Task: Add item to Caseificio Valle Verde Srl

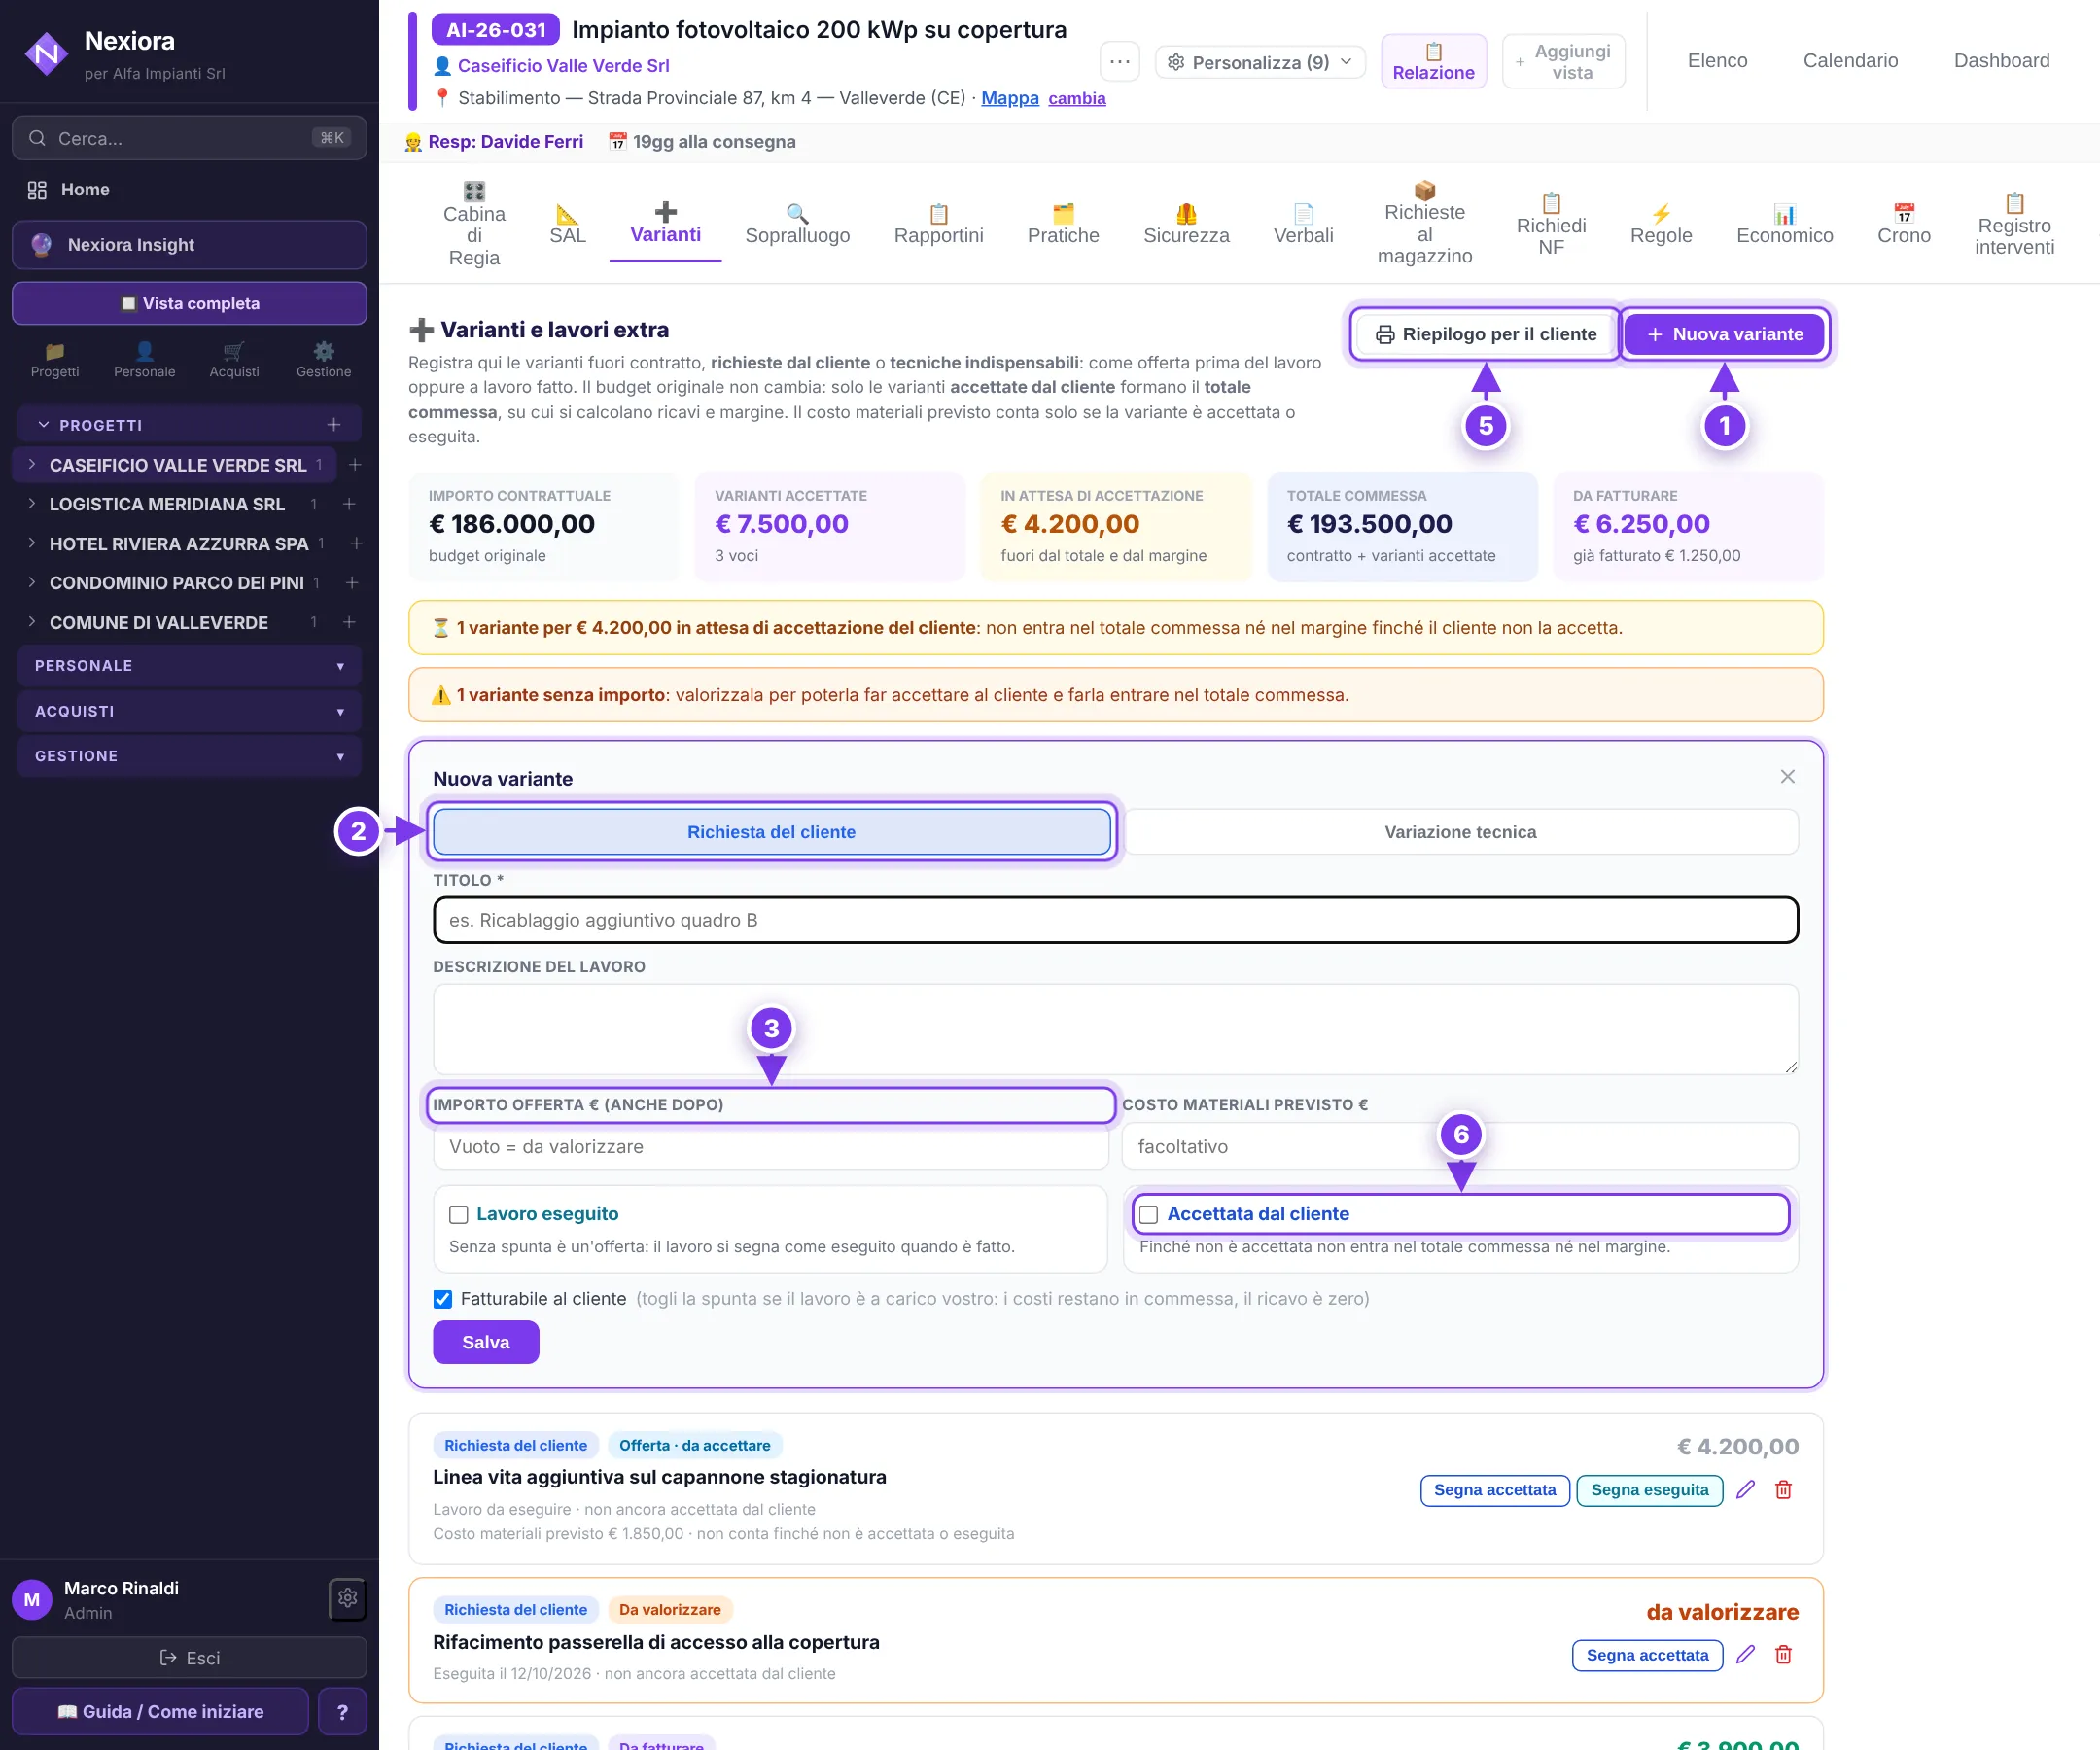Action: (354, 465)
